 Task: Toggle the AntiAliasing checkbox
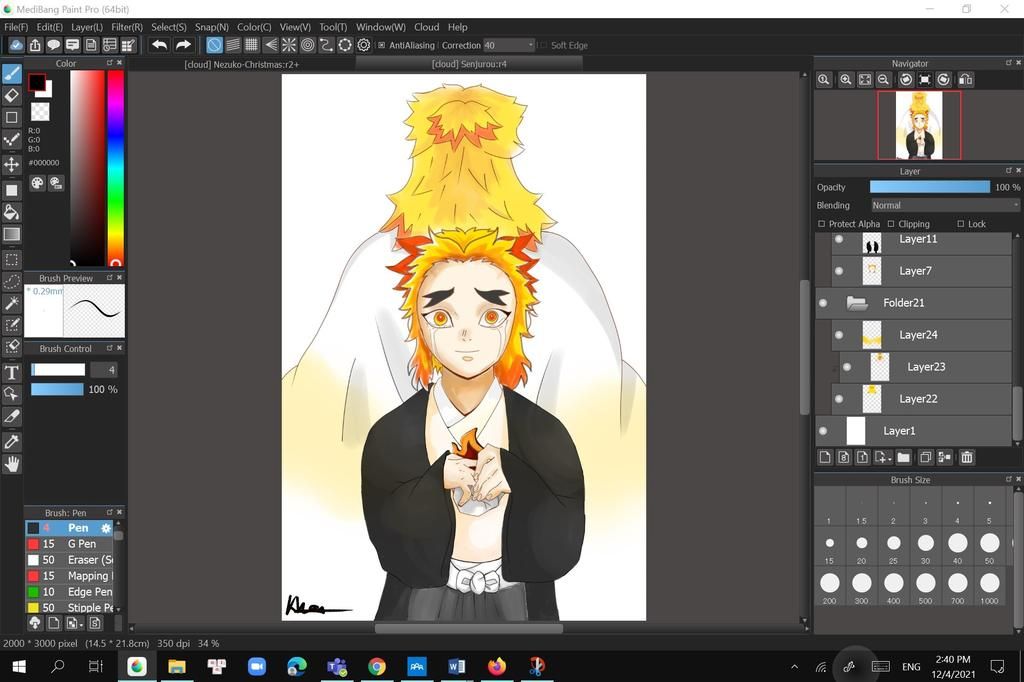click(382, 45)
